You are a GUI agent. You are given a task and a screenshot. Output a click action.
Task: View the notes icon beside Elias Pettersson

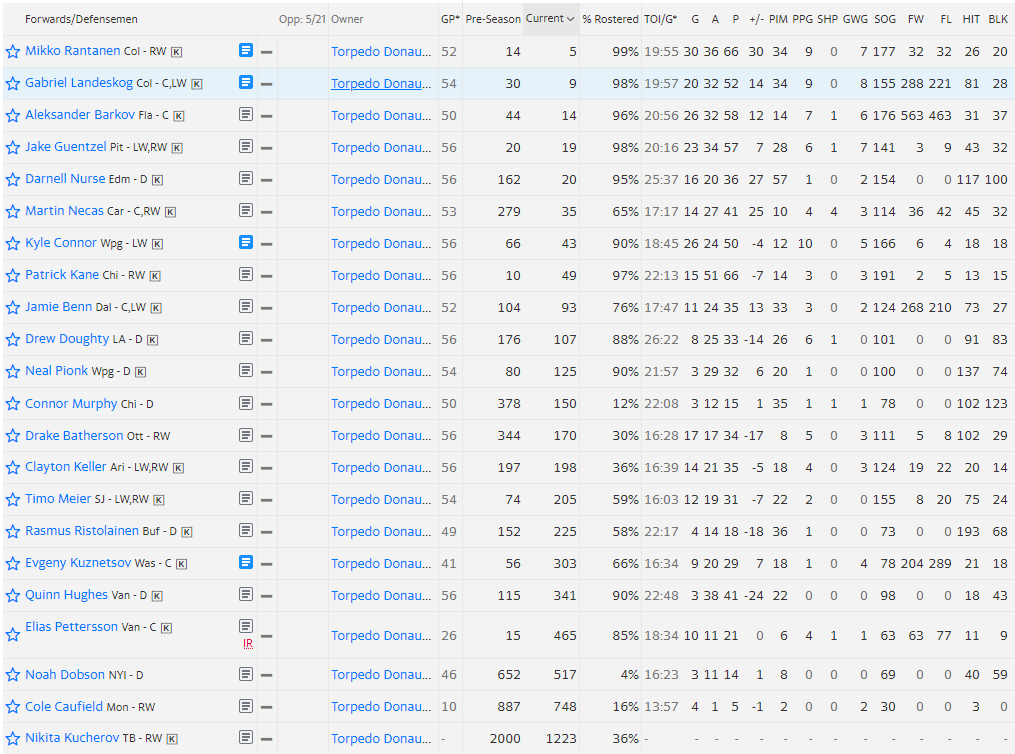click(x=246, y=626)
